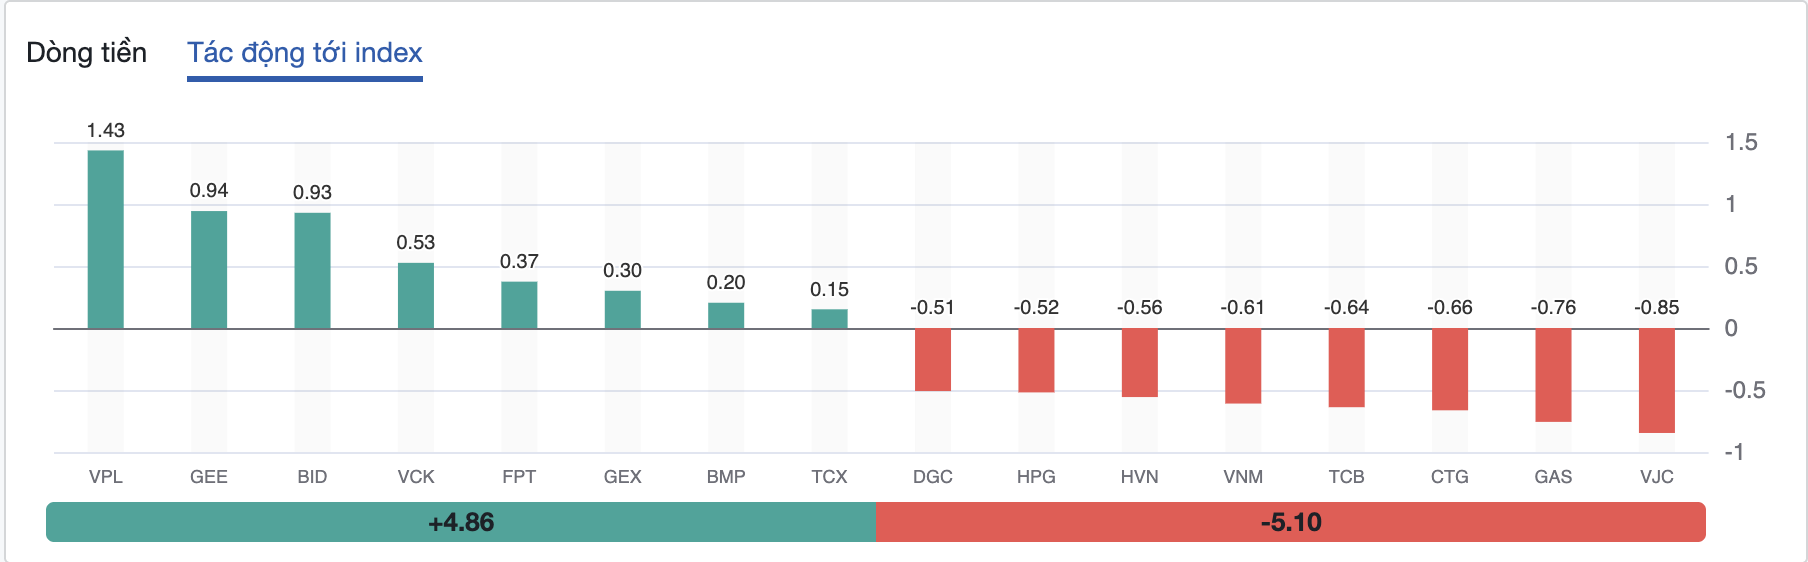Click the GAS bar showing -0.76
Viewport: 1808px width, 562px height.
(1553, 375)
